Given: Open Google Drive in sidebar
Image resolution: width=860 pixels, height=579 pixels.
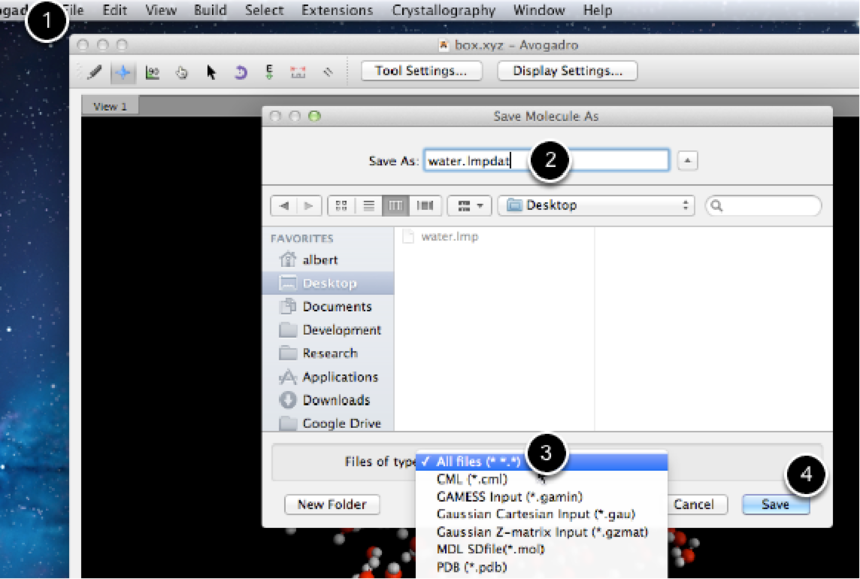Looking at the screenshot, I should click(x=327, y=423).
